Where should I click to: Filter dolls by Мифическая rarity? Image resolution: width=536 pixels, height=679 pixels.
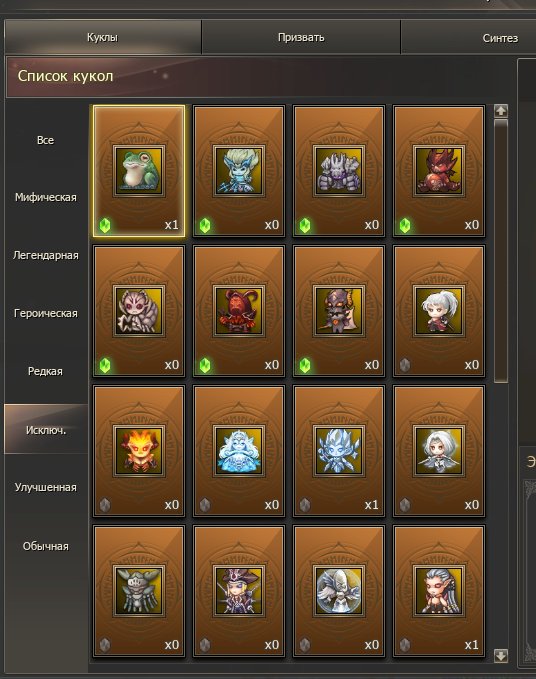coord(46,197)
